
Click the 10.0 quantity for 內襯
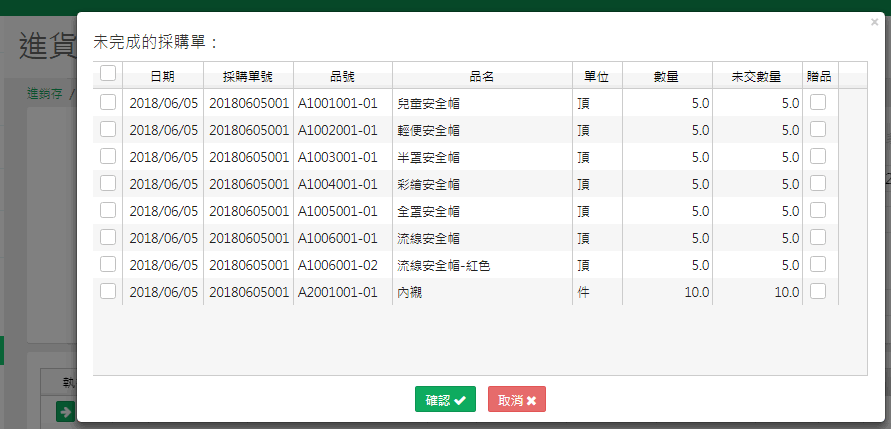[x=696, y=293]
